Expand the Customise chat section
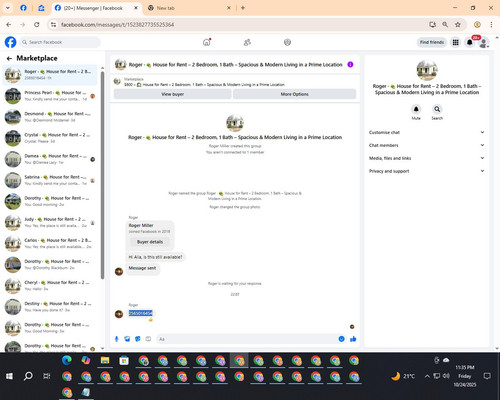The width and height of the screenshot is (500, 400). 427,132
